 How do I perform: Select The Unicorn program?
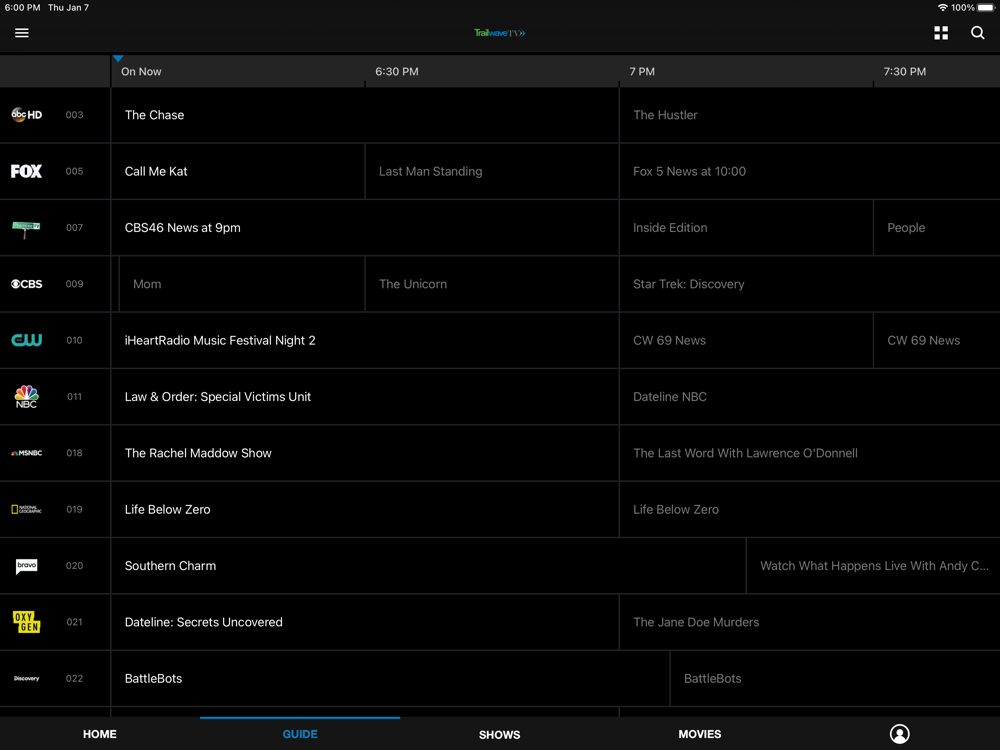pyautogui.click(x=492, y=284)
